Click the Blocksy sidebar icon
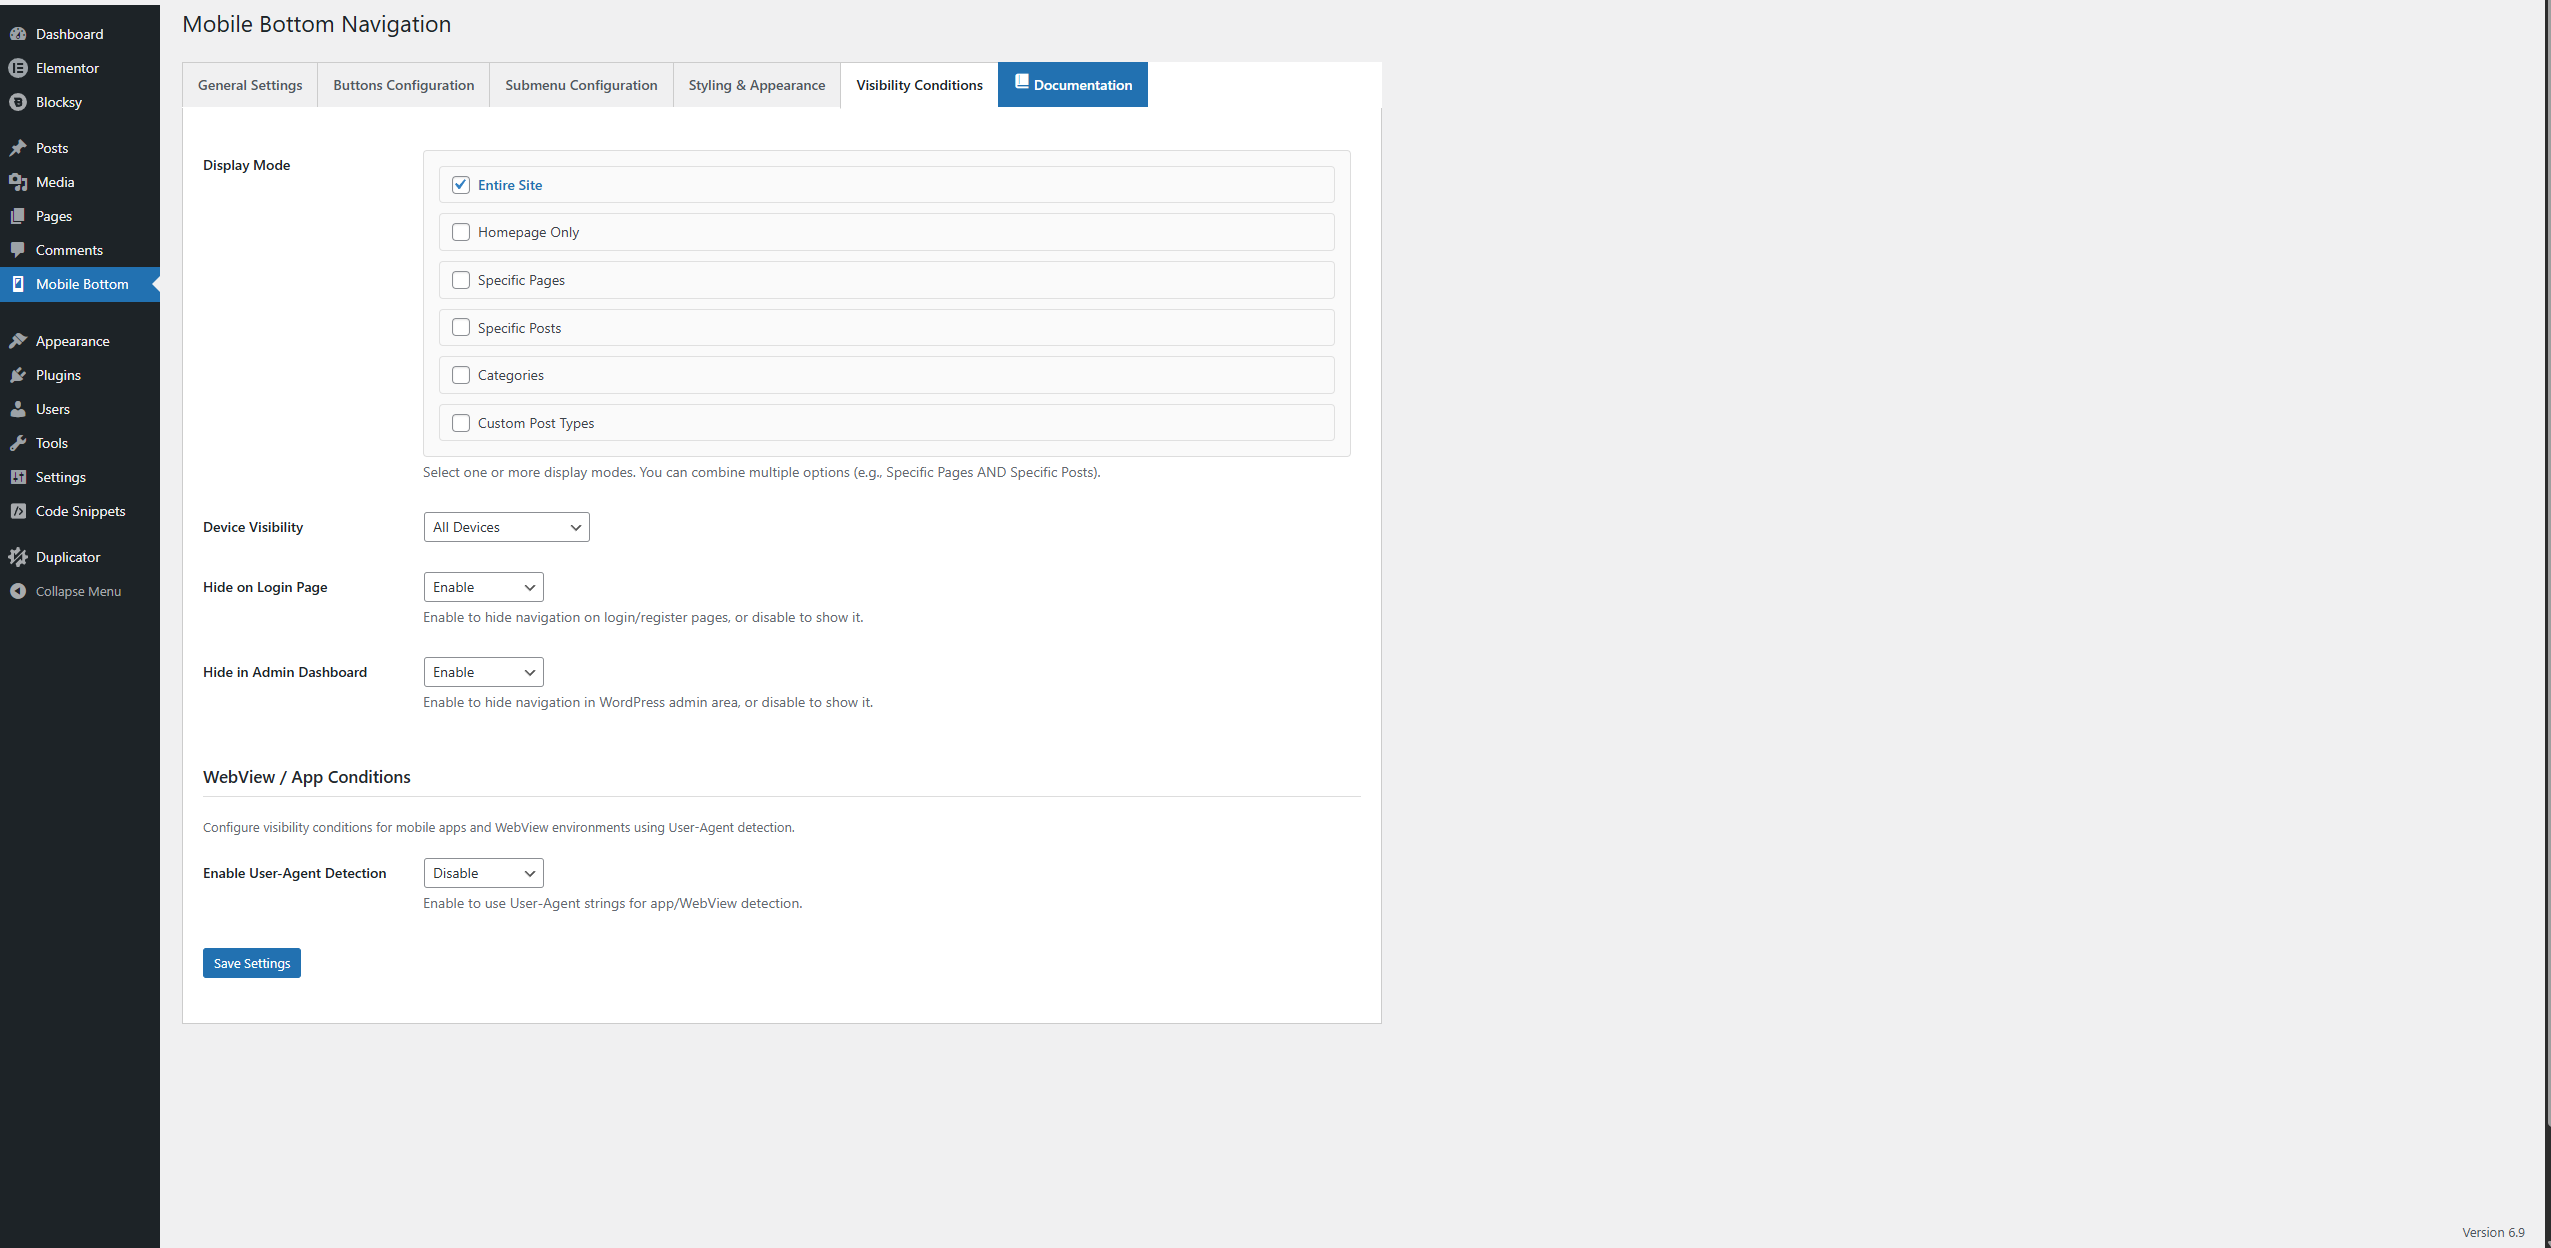This screenshot has height=1248, width=2551. (18, 102)
